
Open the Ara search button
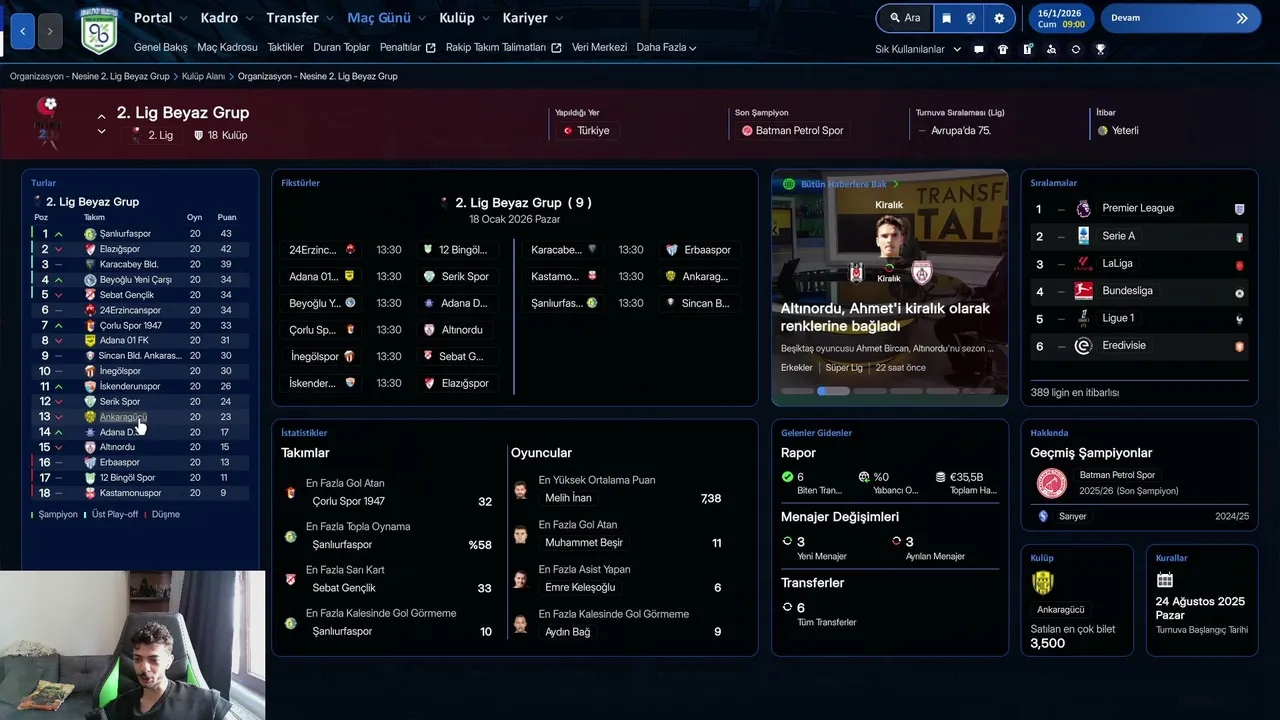point(903,18)
